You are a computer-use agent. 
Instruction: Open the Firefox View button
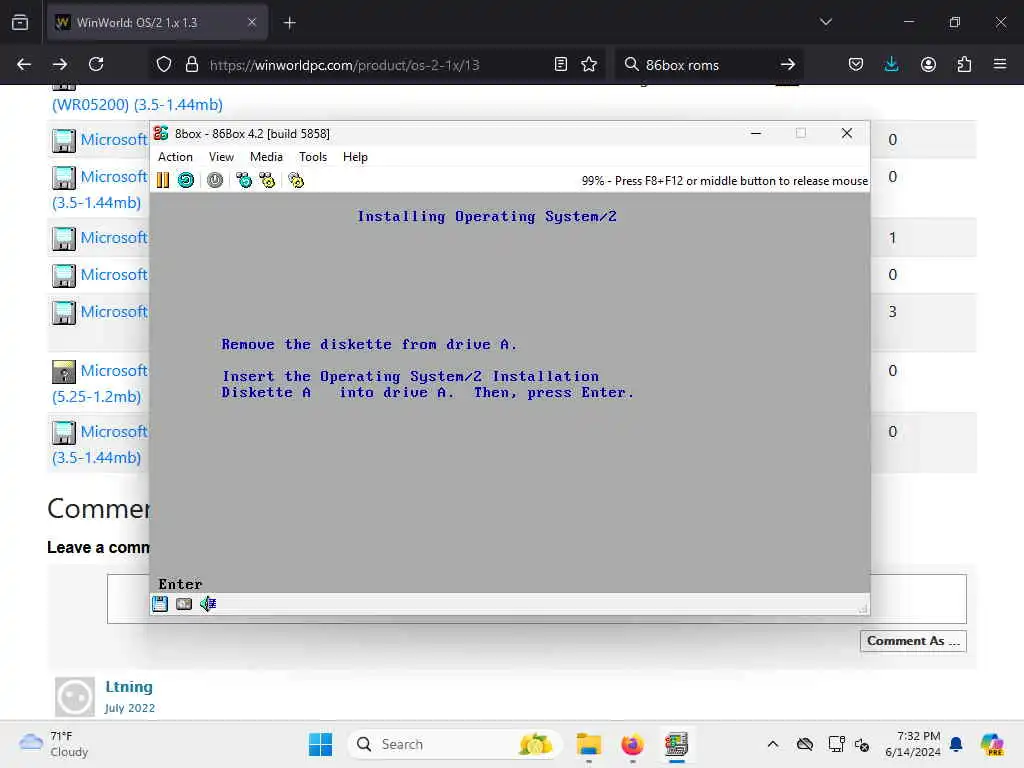point(20,23)
